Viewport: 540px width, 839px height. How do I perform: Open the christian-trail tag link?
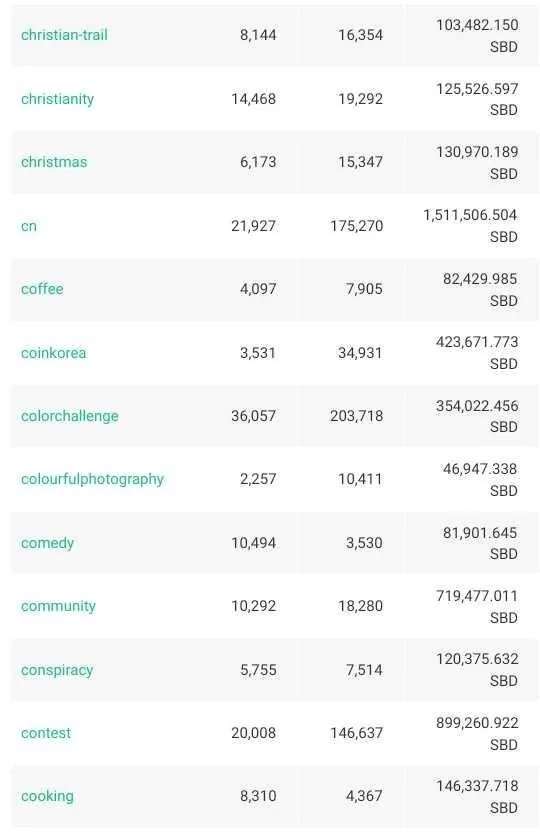(64, 35)
